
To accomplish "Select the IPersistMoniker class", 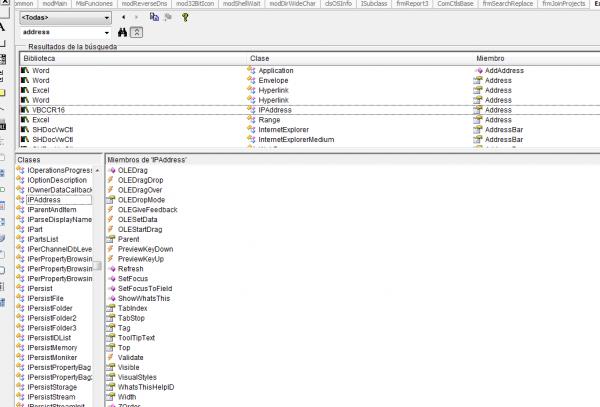I will [52, 358].
